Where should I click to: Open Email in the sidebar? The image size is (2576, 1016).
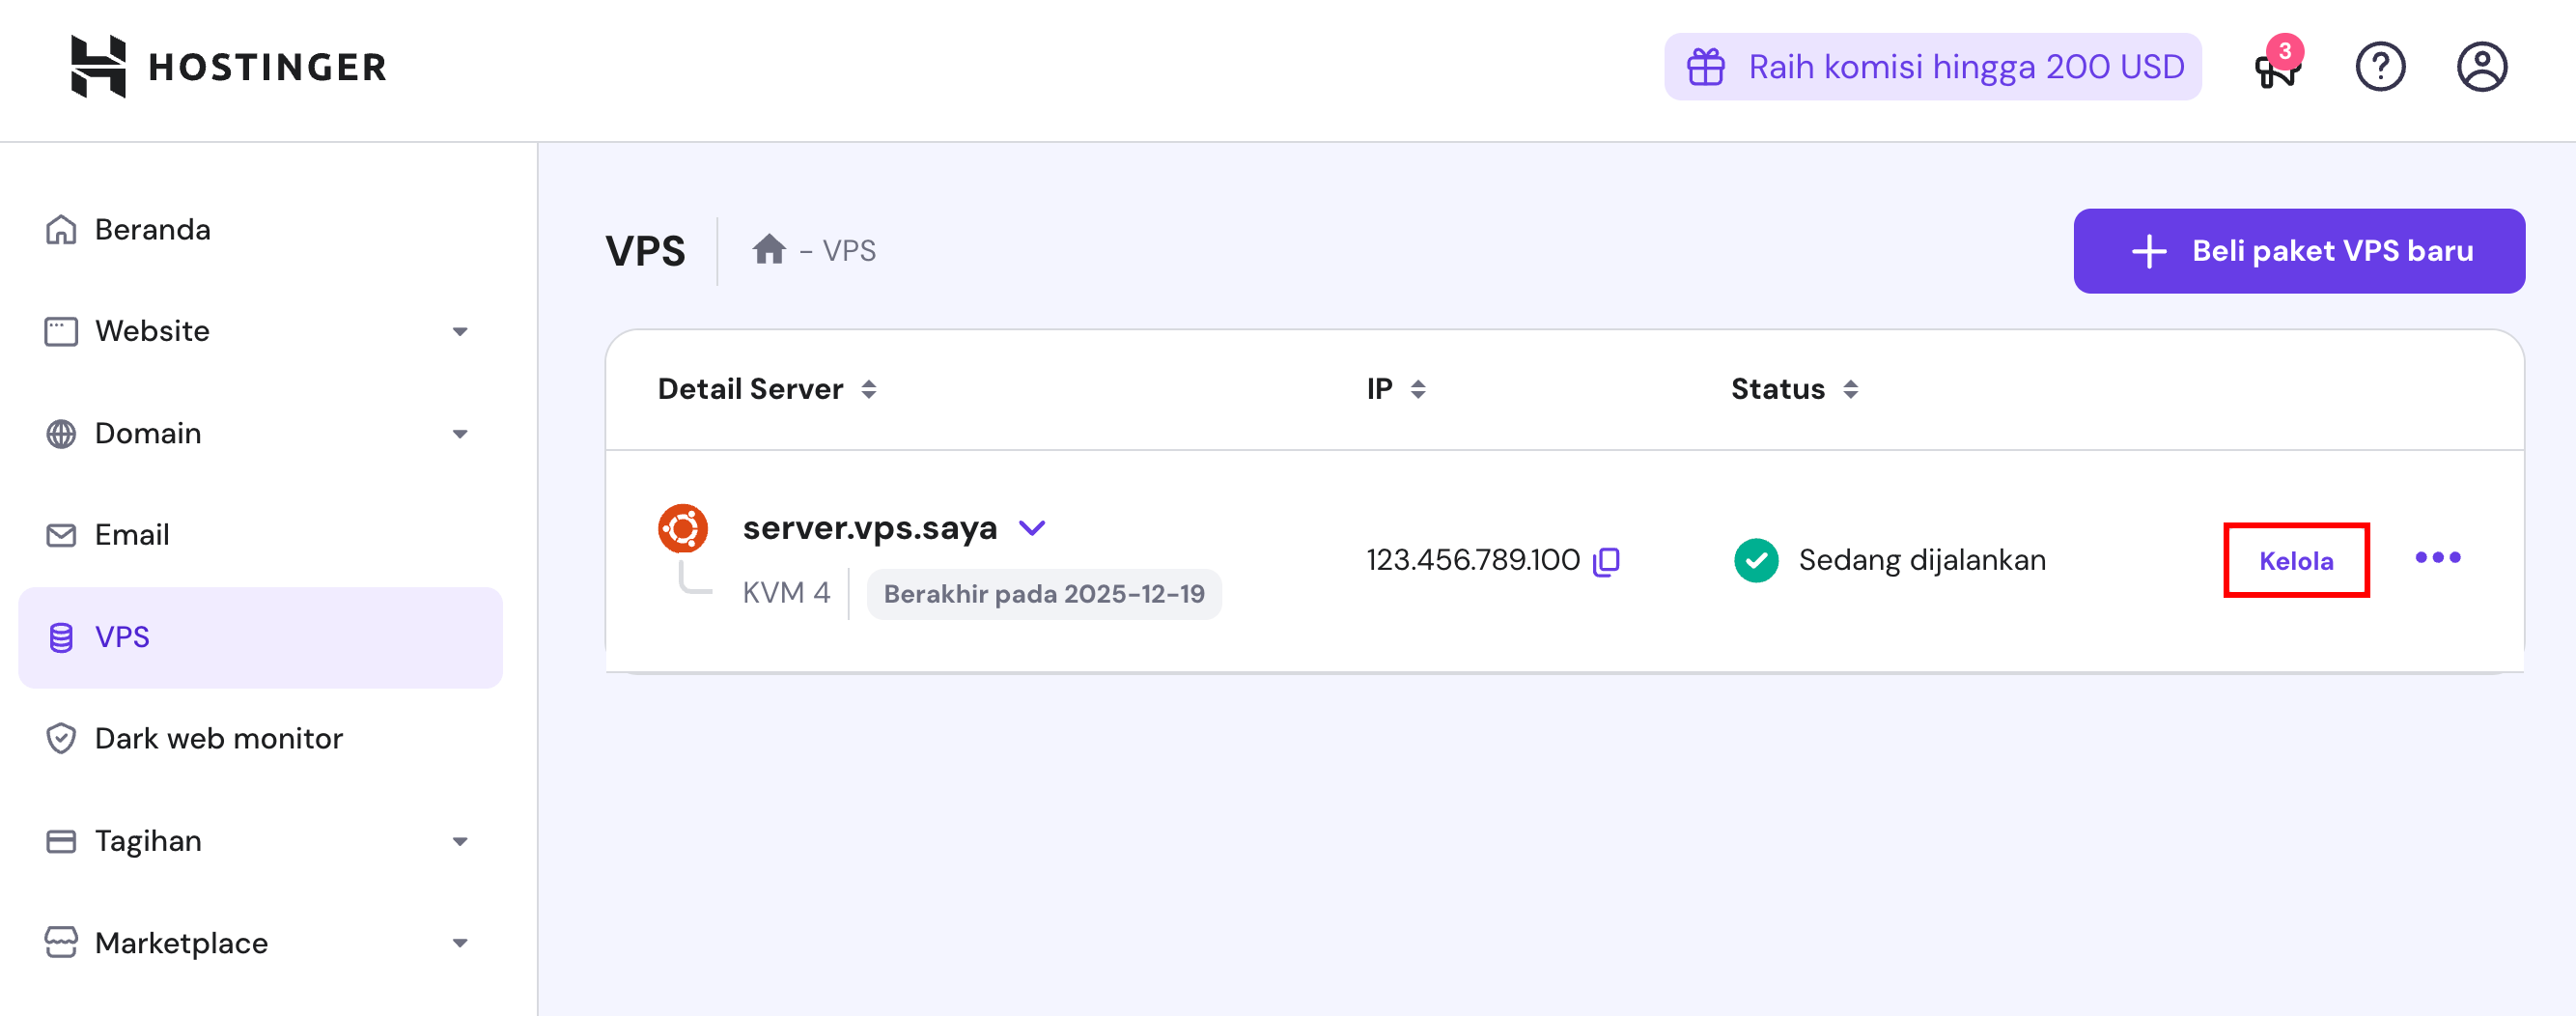[x=131, y=535]
